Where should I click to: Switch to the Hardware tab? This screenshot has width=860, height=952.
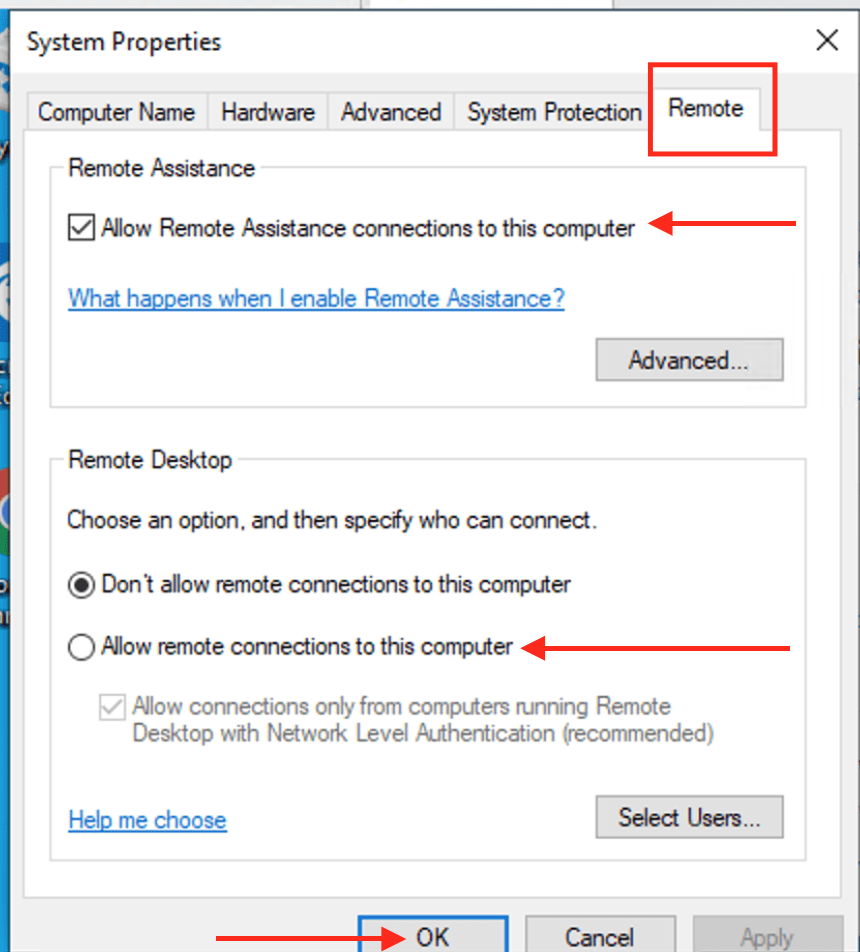point(268,112)
